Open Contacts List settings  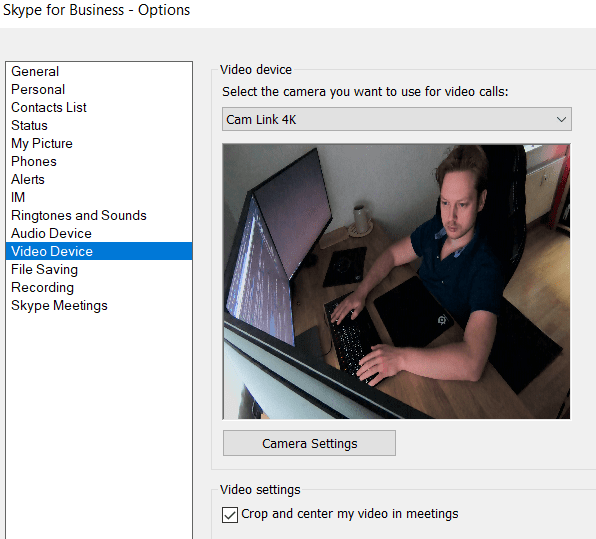click(49, 107)
